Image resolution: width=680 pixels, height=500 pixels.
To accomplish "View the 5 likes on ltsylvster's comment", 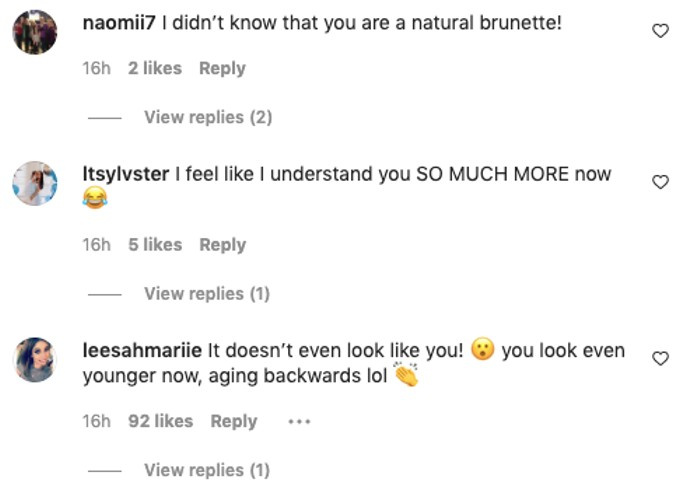I will [155, 245].
